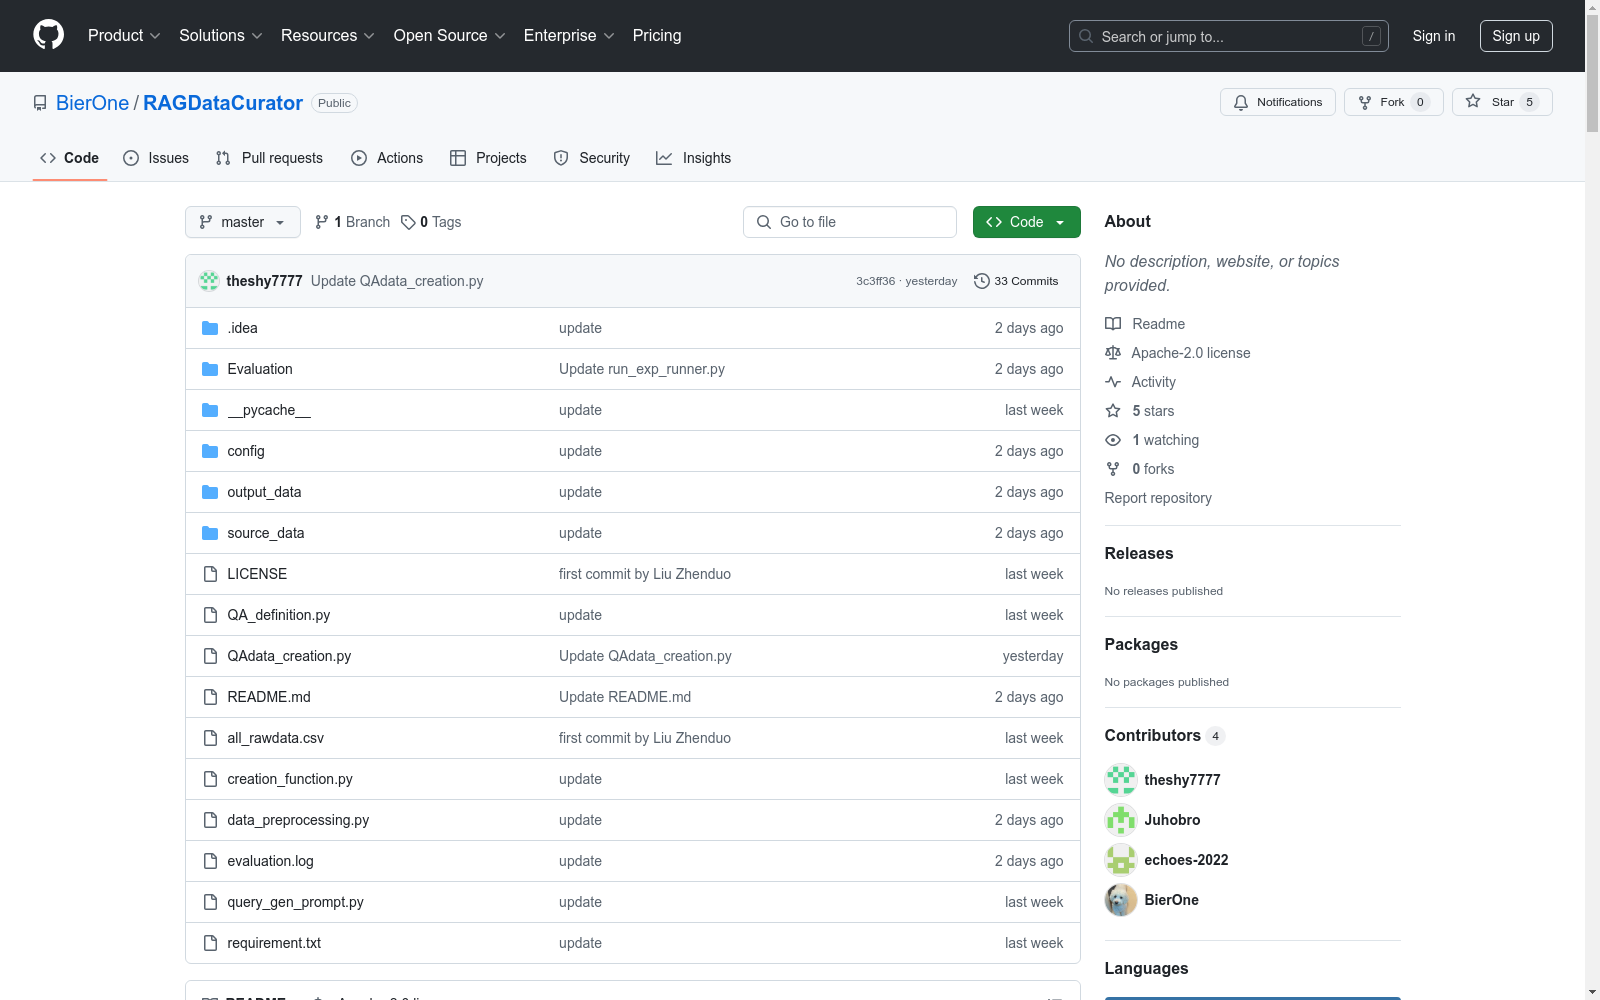Click the Activity pulse icon
The image size is (1600, 1000).
click(x=1113, y=382)
